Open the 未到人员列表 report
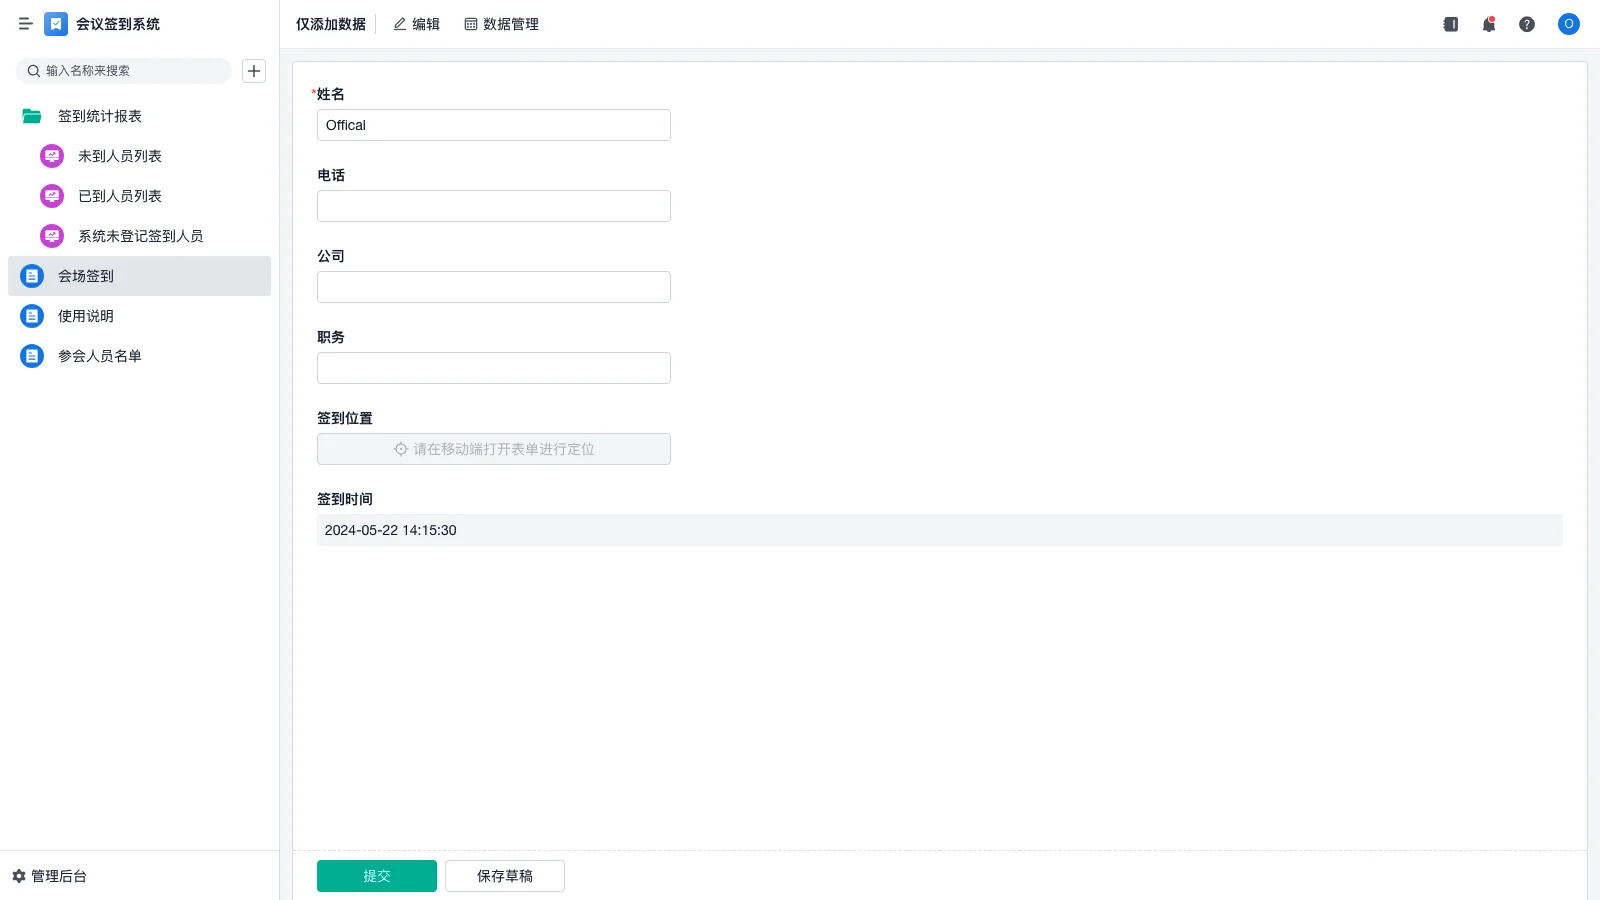This screenshot has height=900, width=1600. pos(120,156)
